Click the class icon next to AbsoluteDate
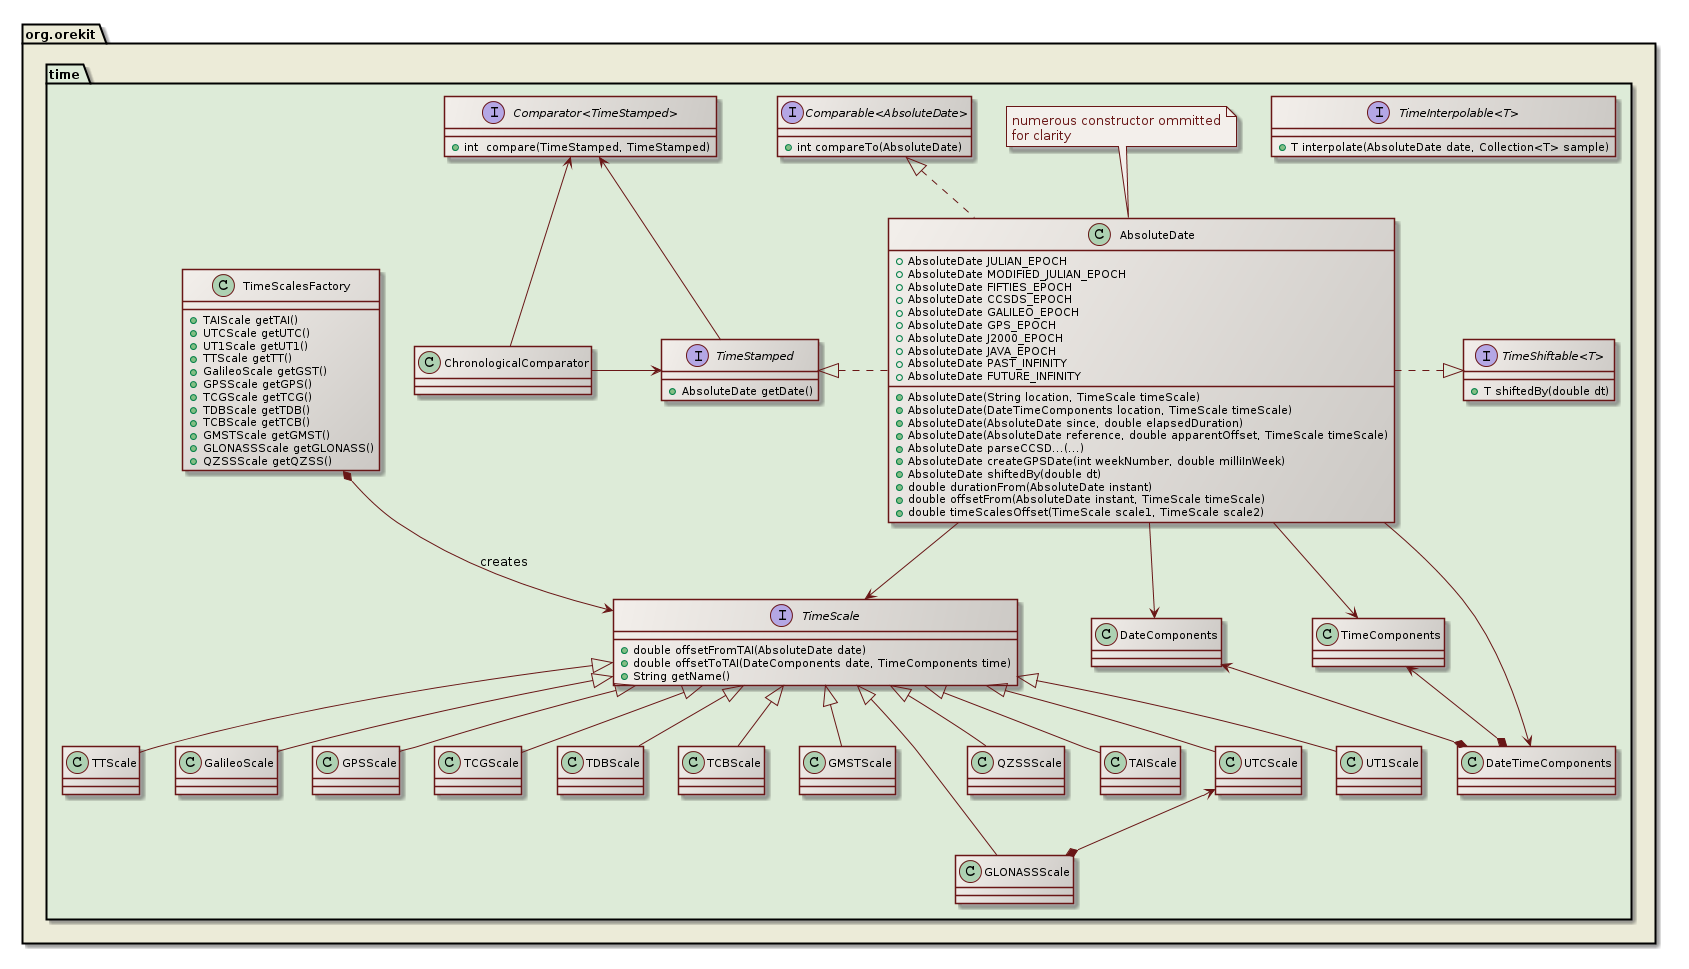This screenshot has width=1689, height=969. (x=1100, y=235)
